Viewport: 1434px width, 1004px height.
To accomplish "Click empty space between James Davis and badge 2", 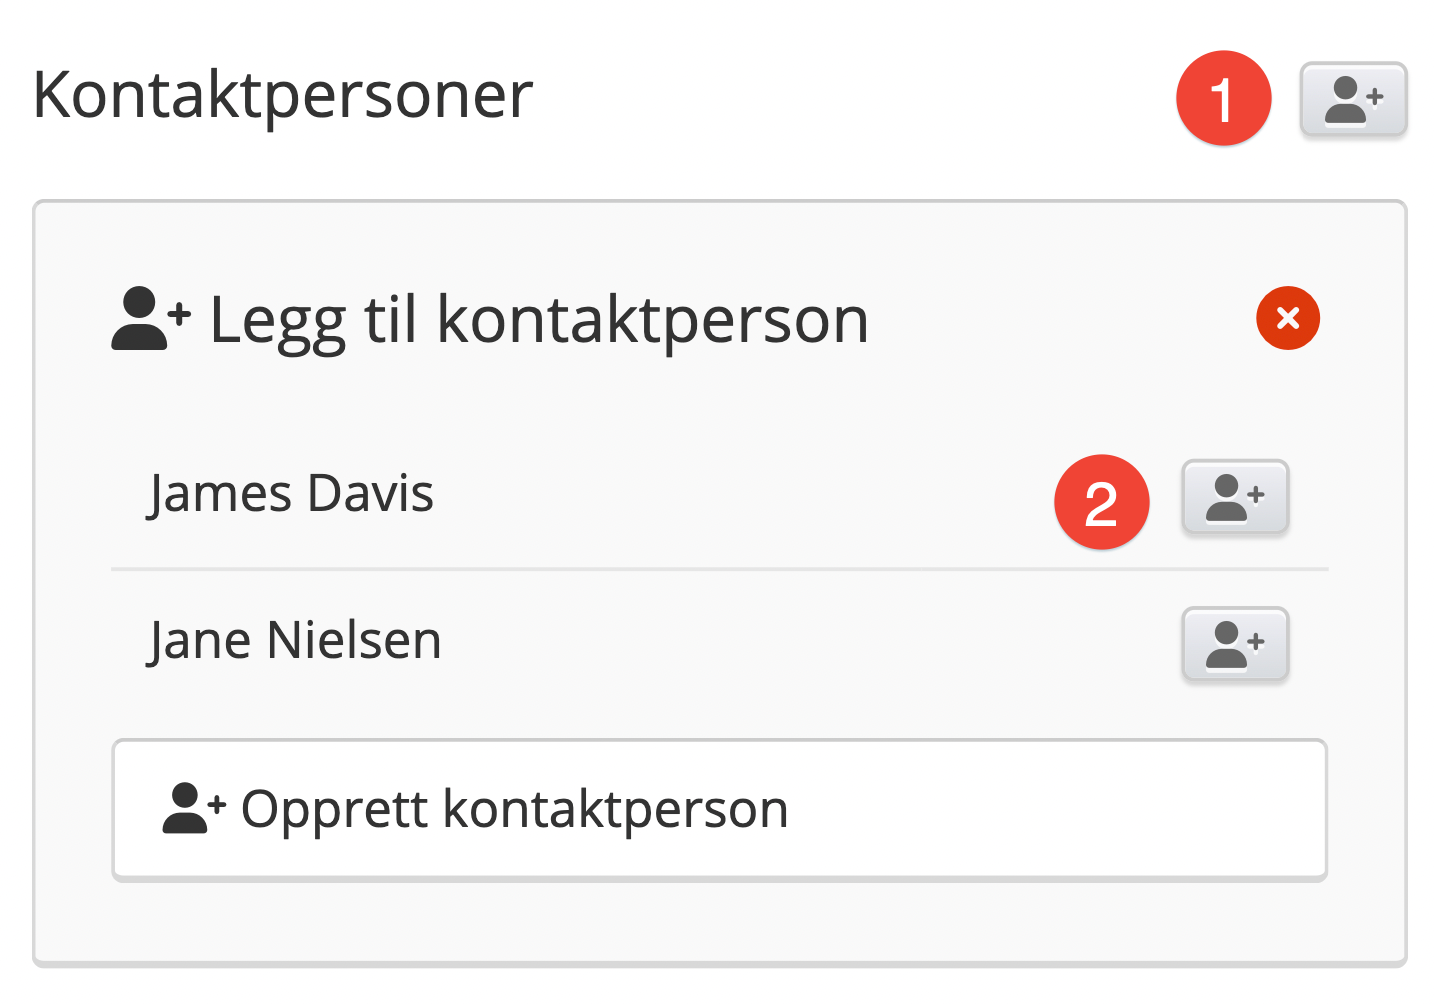I will (x=740, y=496).
